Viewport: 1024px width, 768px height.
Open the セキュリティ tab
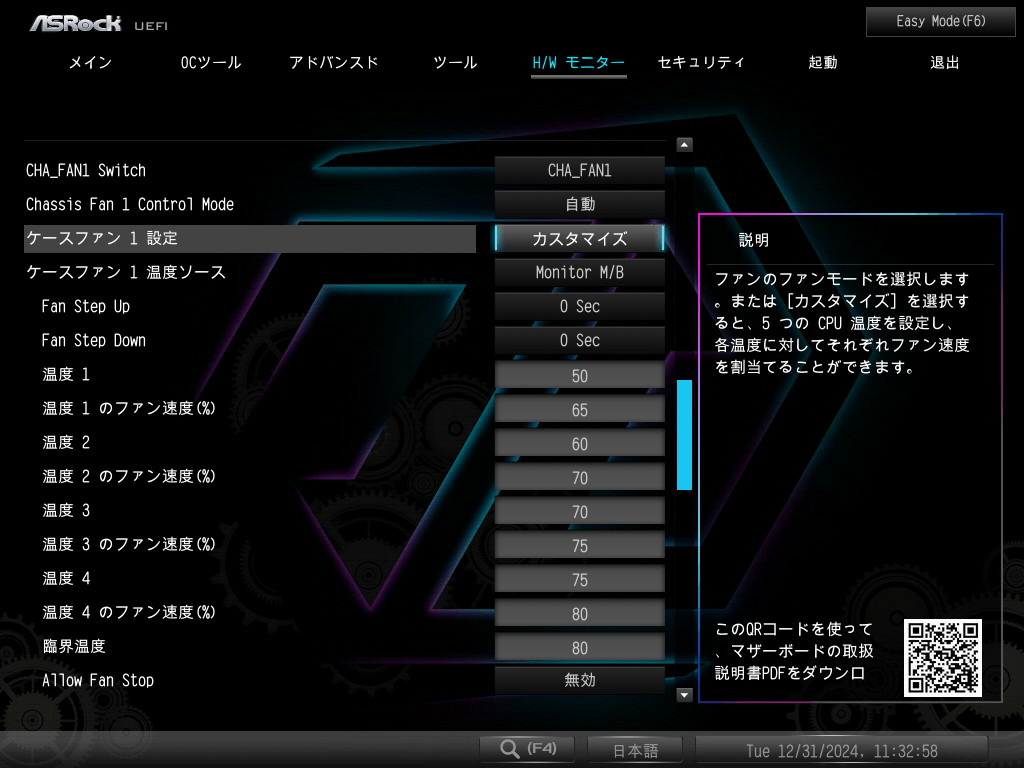click(x=701, y=63)
